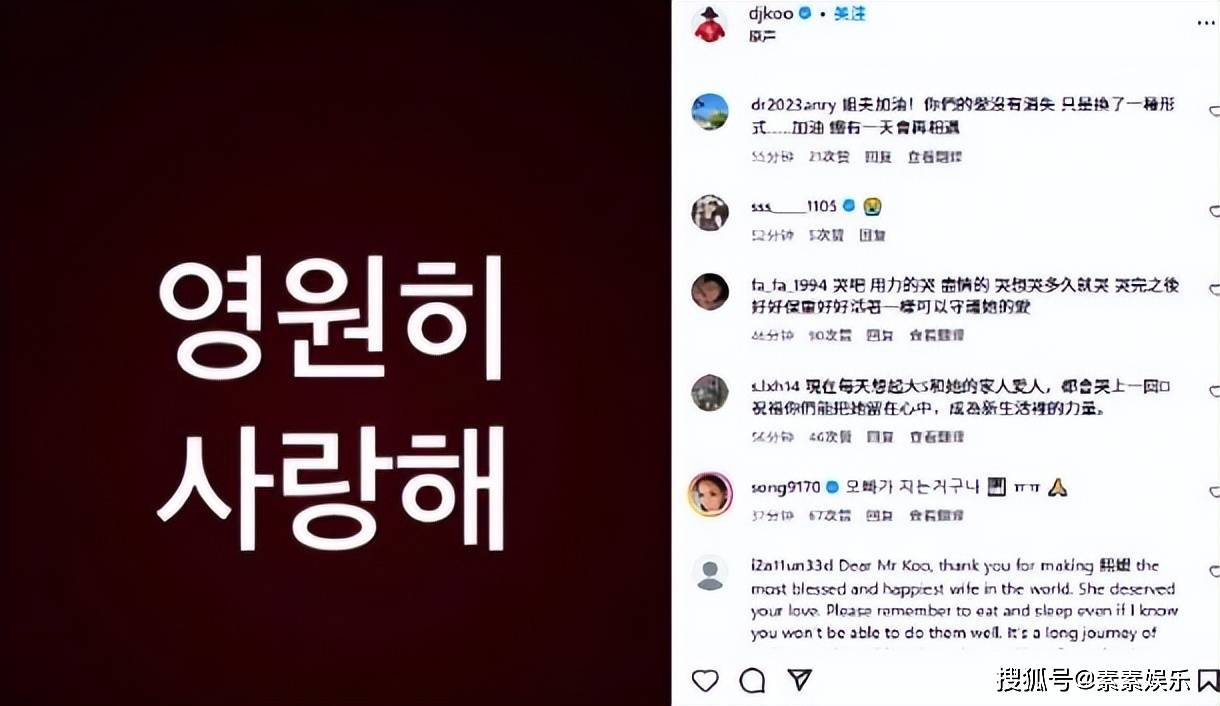
Task: Save post with bookmark icon
Action: click(1210, 681)
